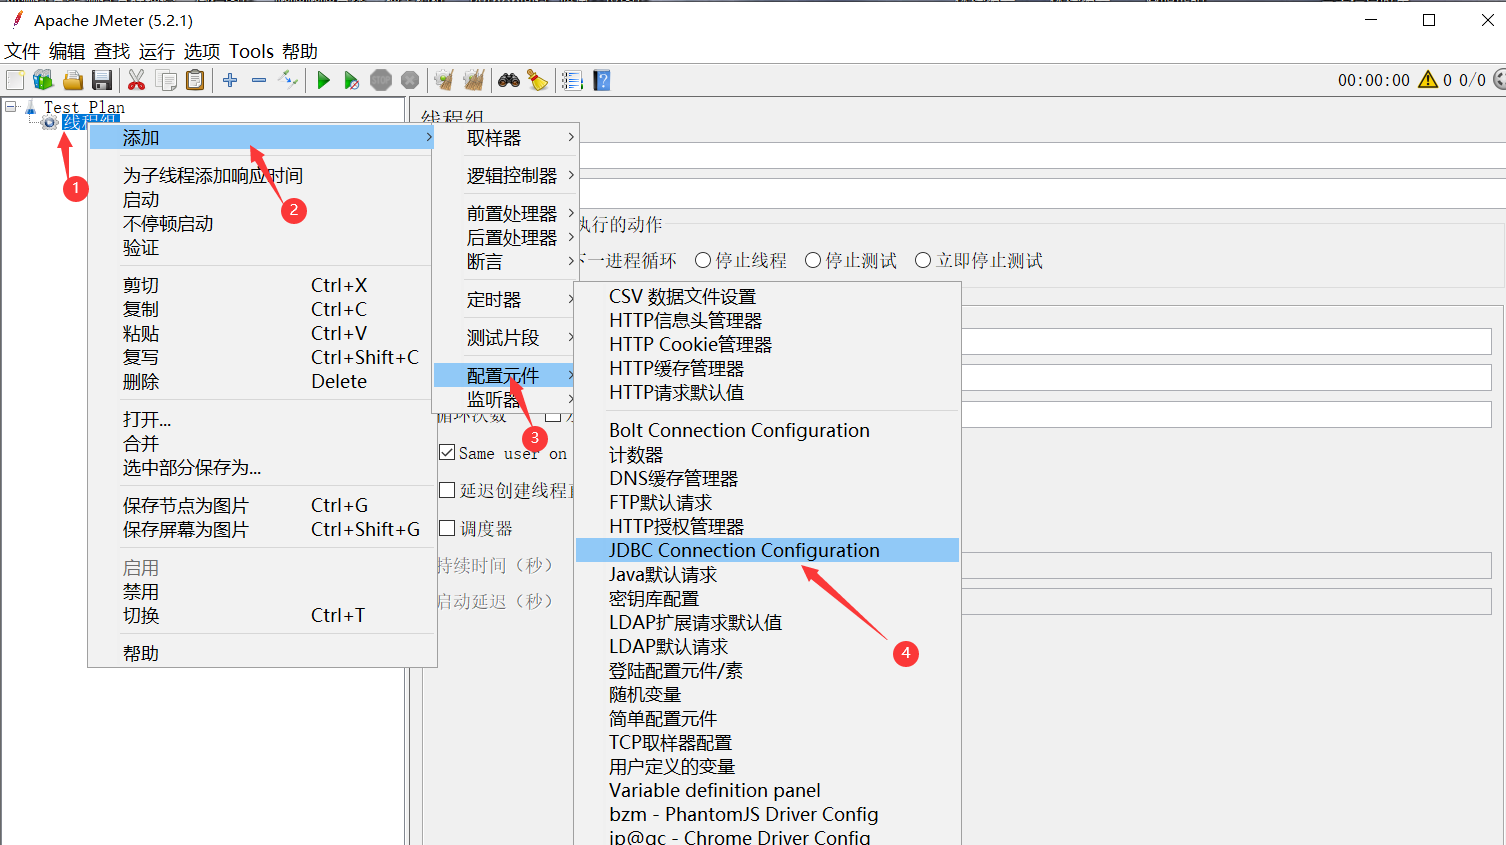The width and height of the screenshot is (1506, 845).
Task: Click the Start No Pauses icon
Action: (x=351, y=80)
